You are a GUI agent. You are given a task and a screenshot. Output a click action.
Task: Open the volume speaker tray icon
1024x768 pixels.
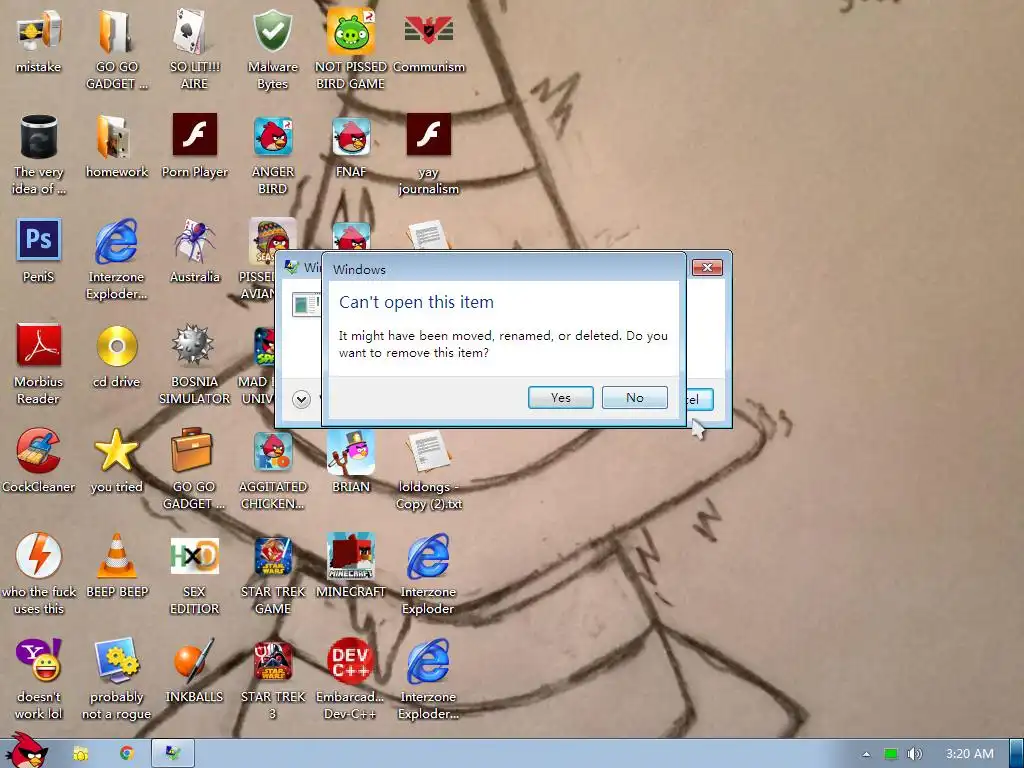[x=914, y=754]
